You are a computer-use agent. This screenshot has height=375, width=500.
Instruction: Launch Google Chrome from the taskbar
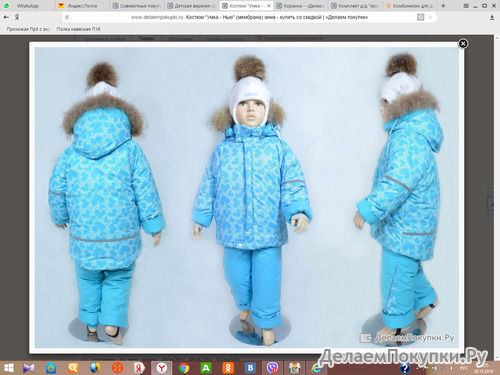[184, 368]
